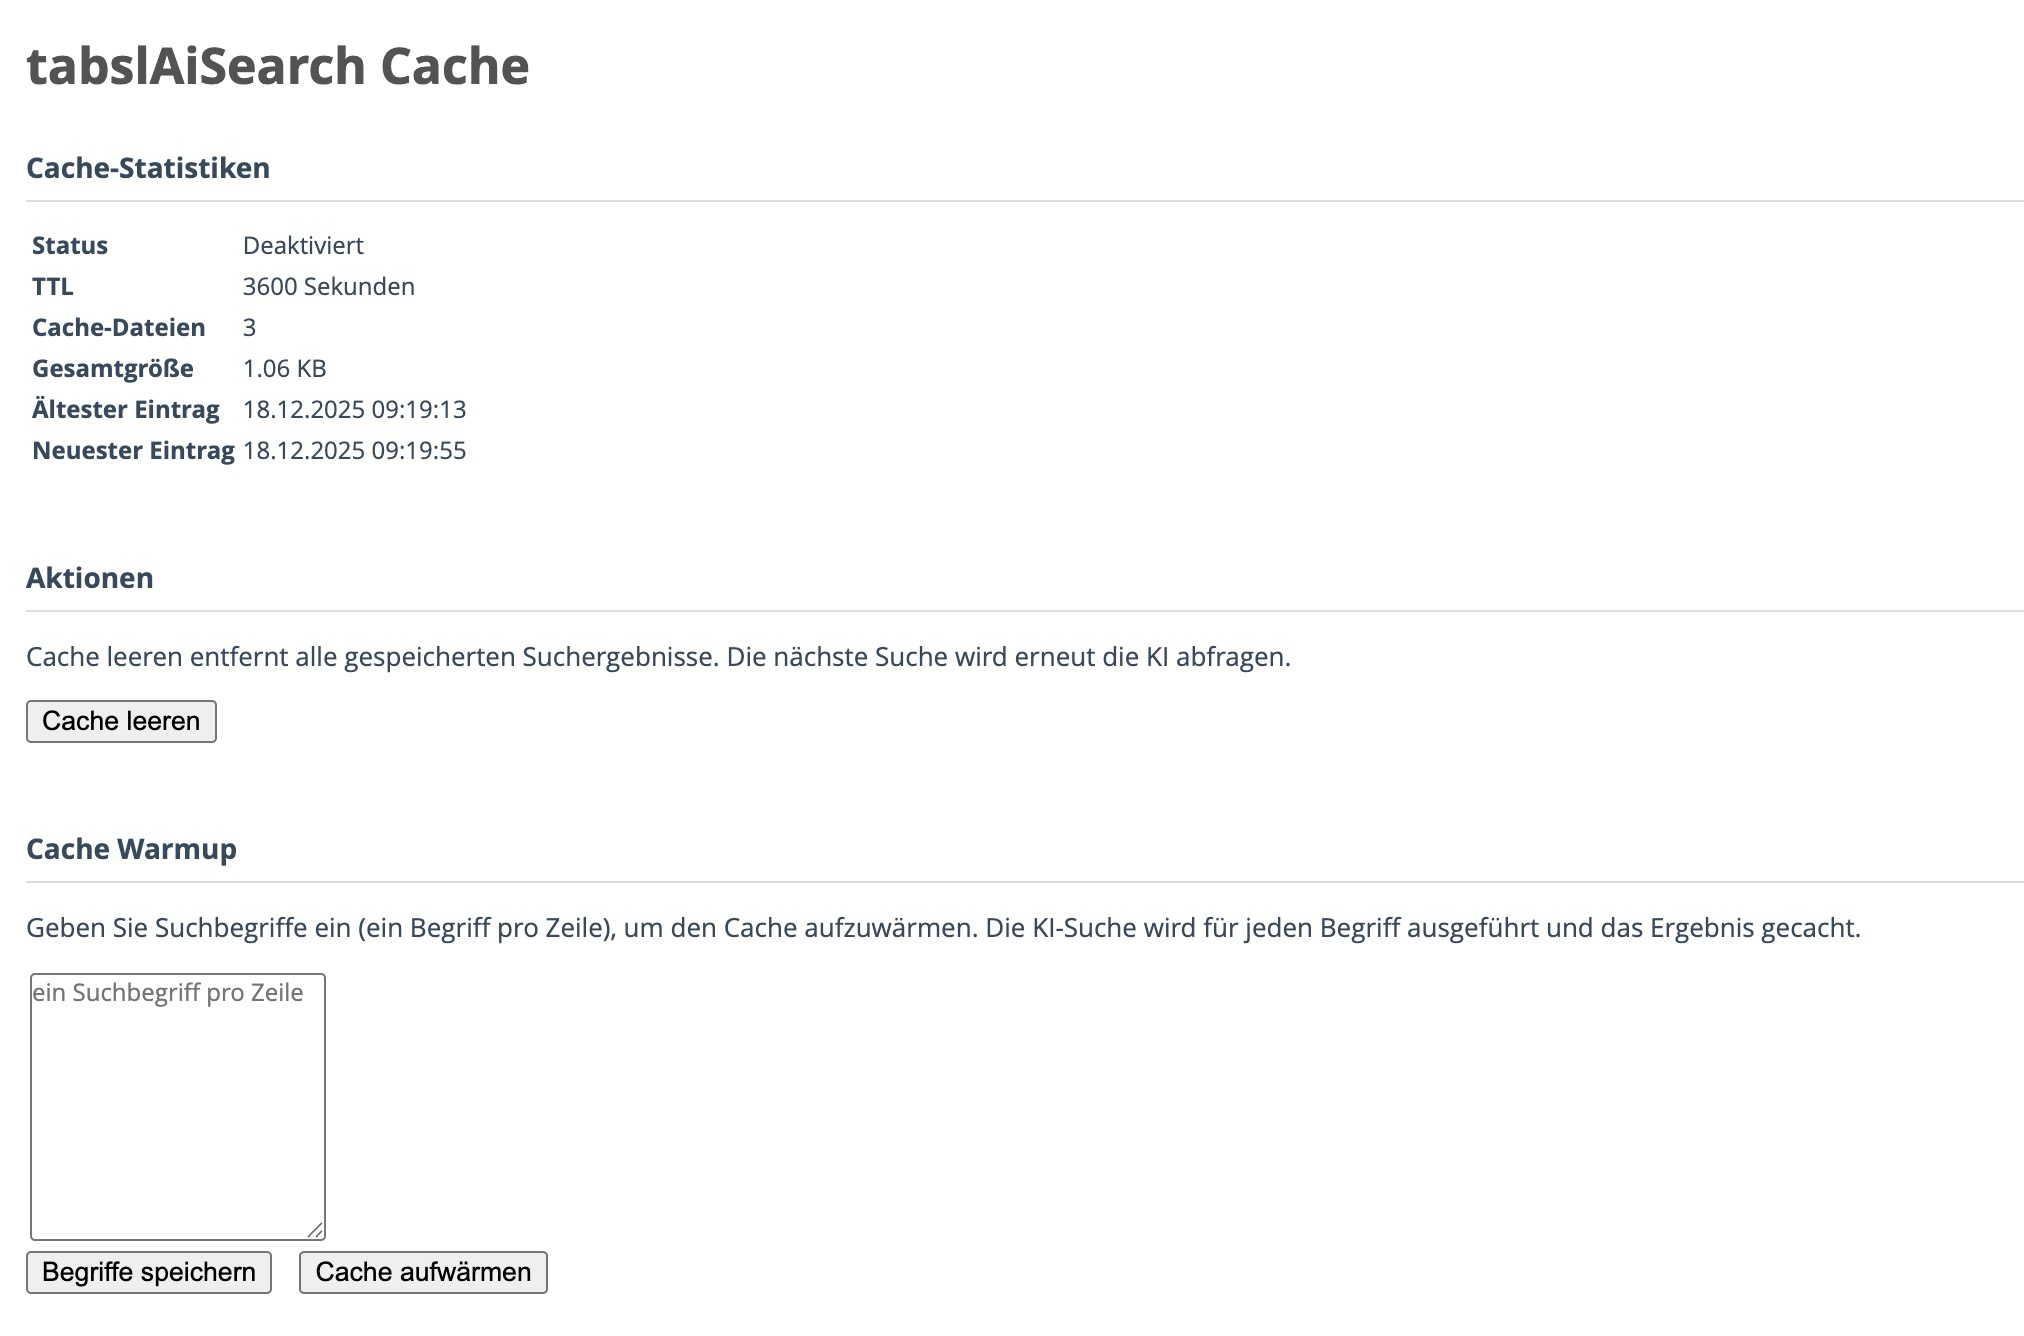
Task: Click the Cache-Dateien row label
Action: click(119, 328)
